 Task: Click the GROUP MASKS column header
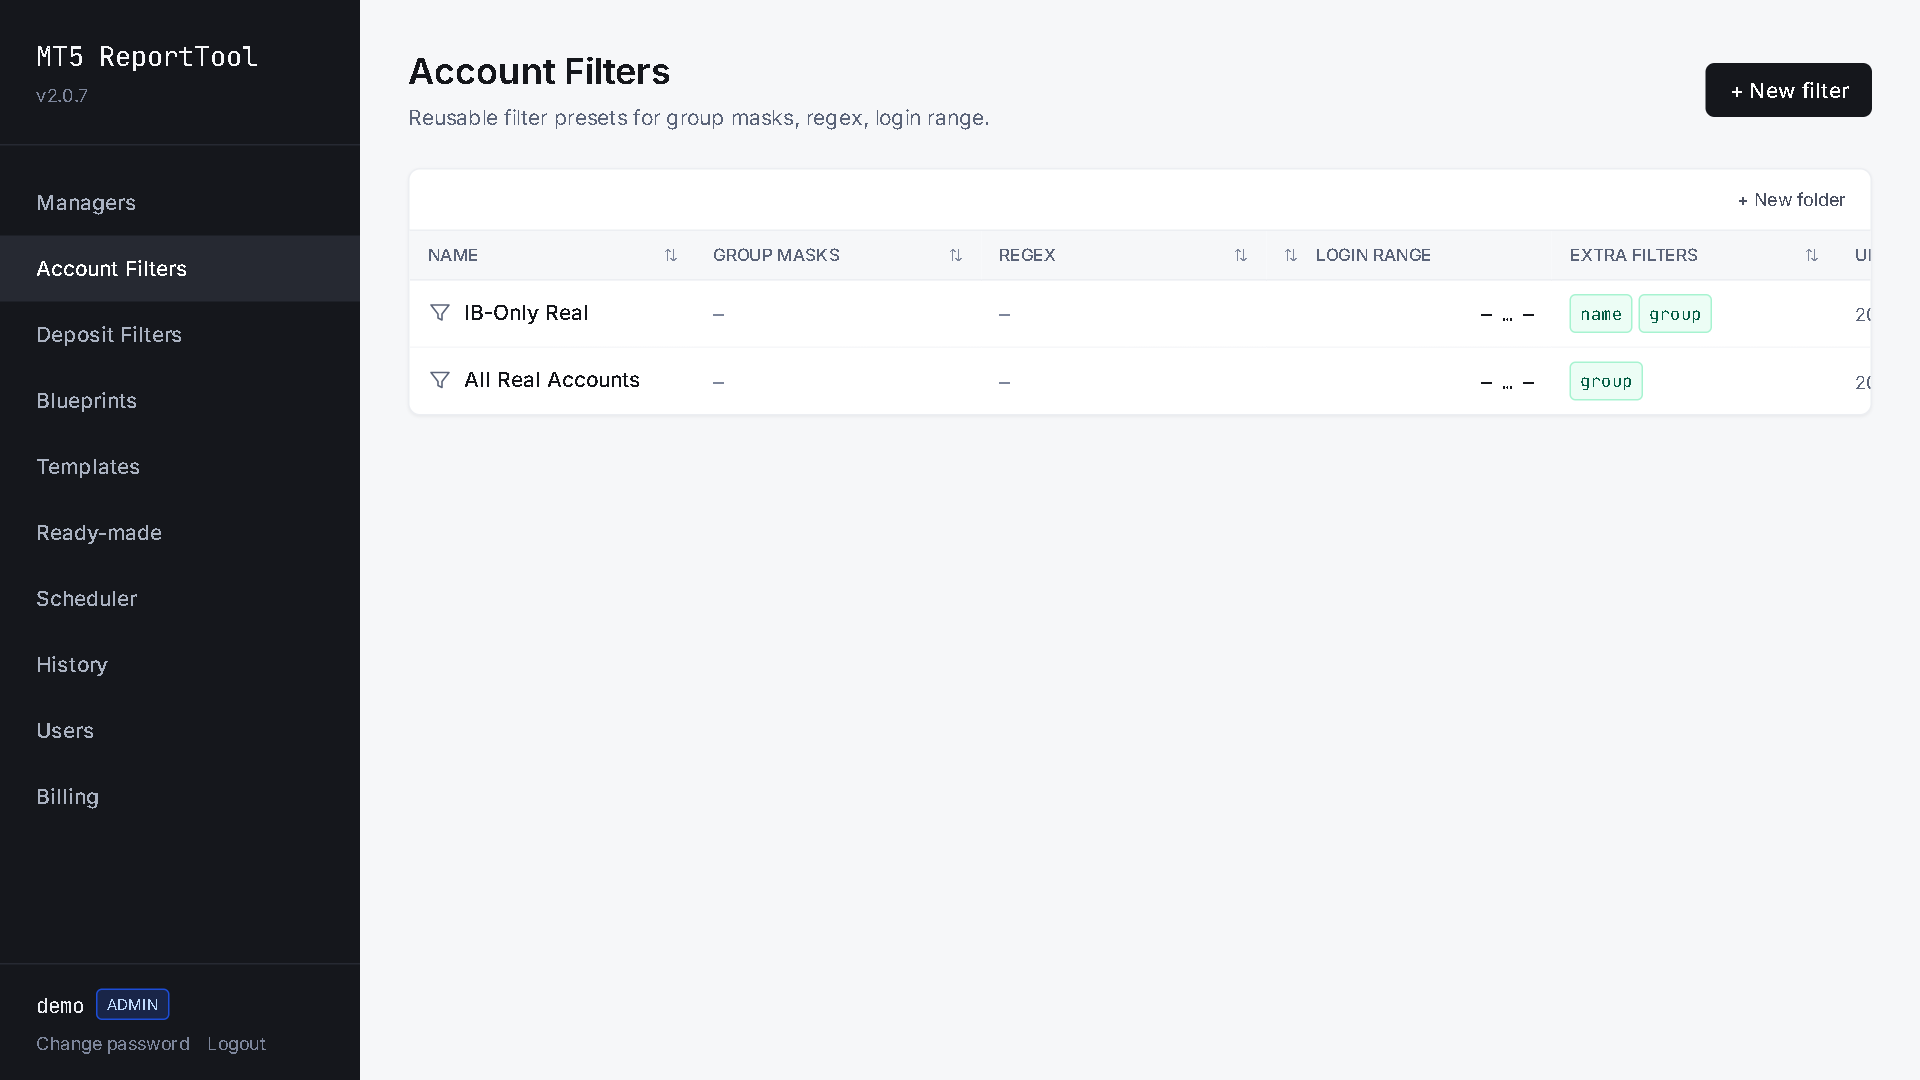tap(776, 255)
